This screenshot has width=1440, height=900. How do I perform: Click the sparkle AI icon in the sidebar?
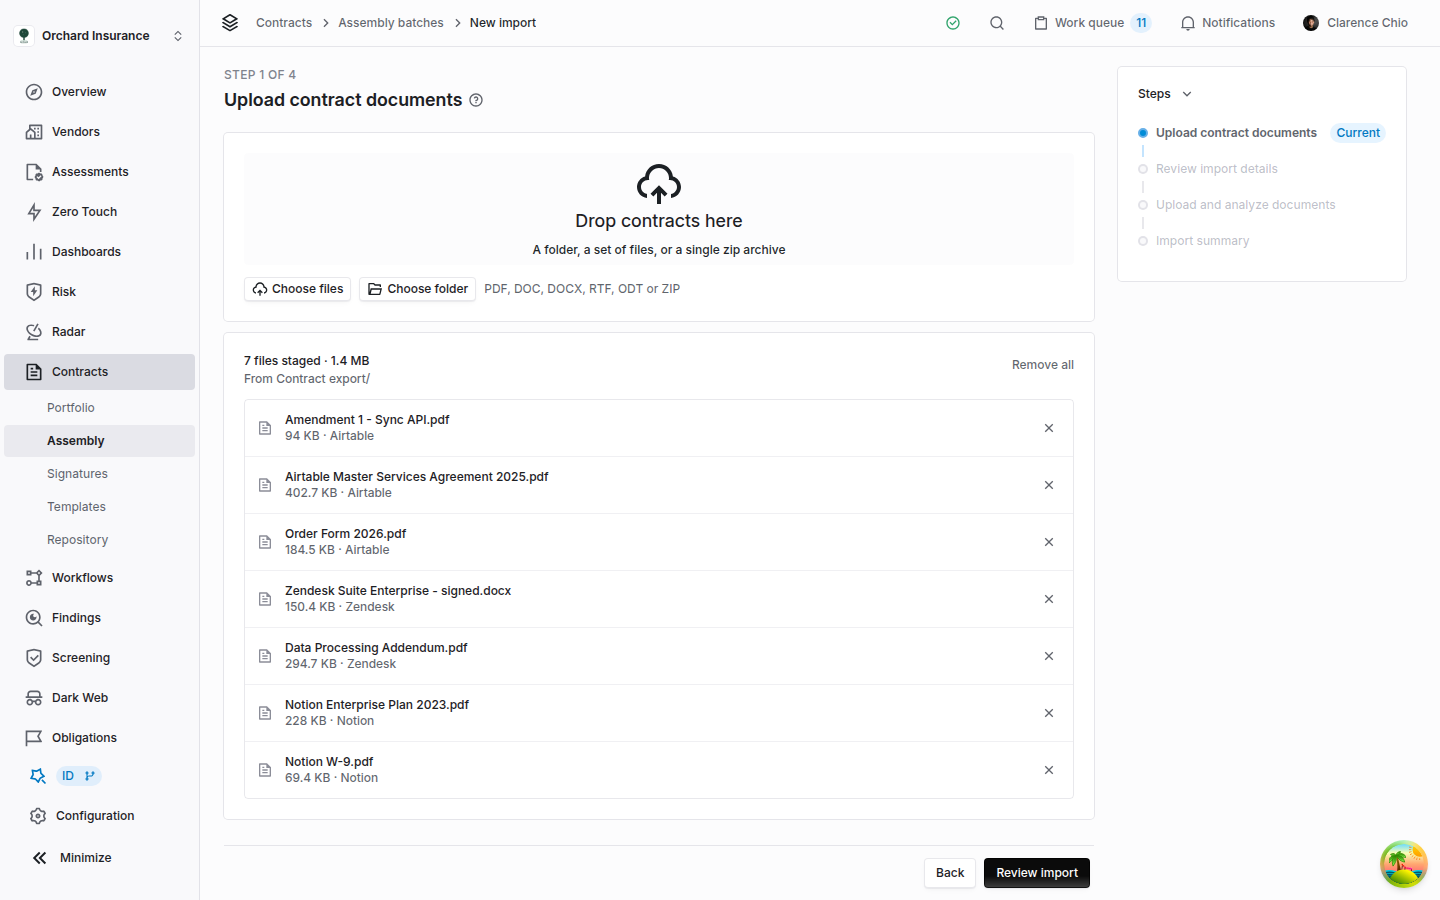38,776
